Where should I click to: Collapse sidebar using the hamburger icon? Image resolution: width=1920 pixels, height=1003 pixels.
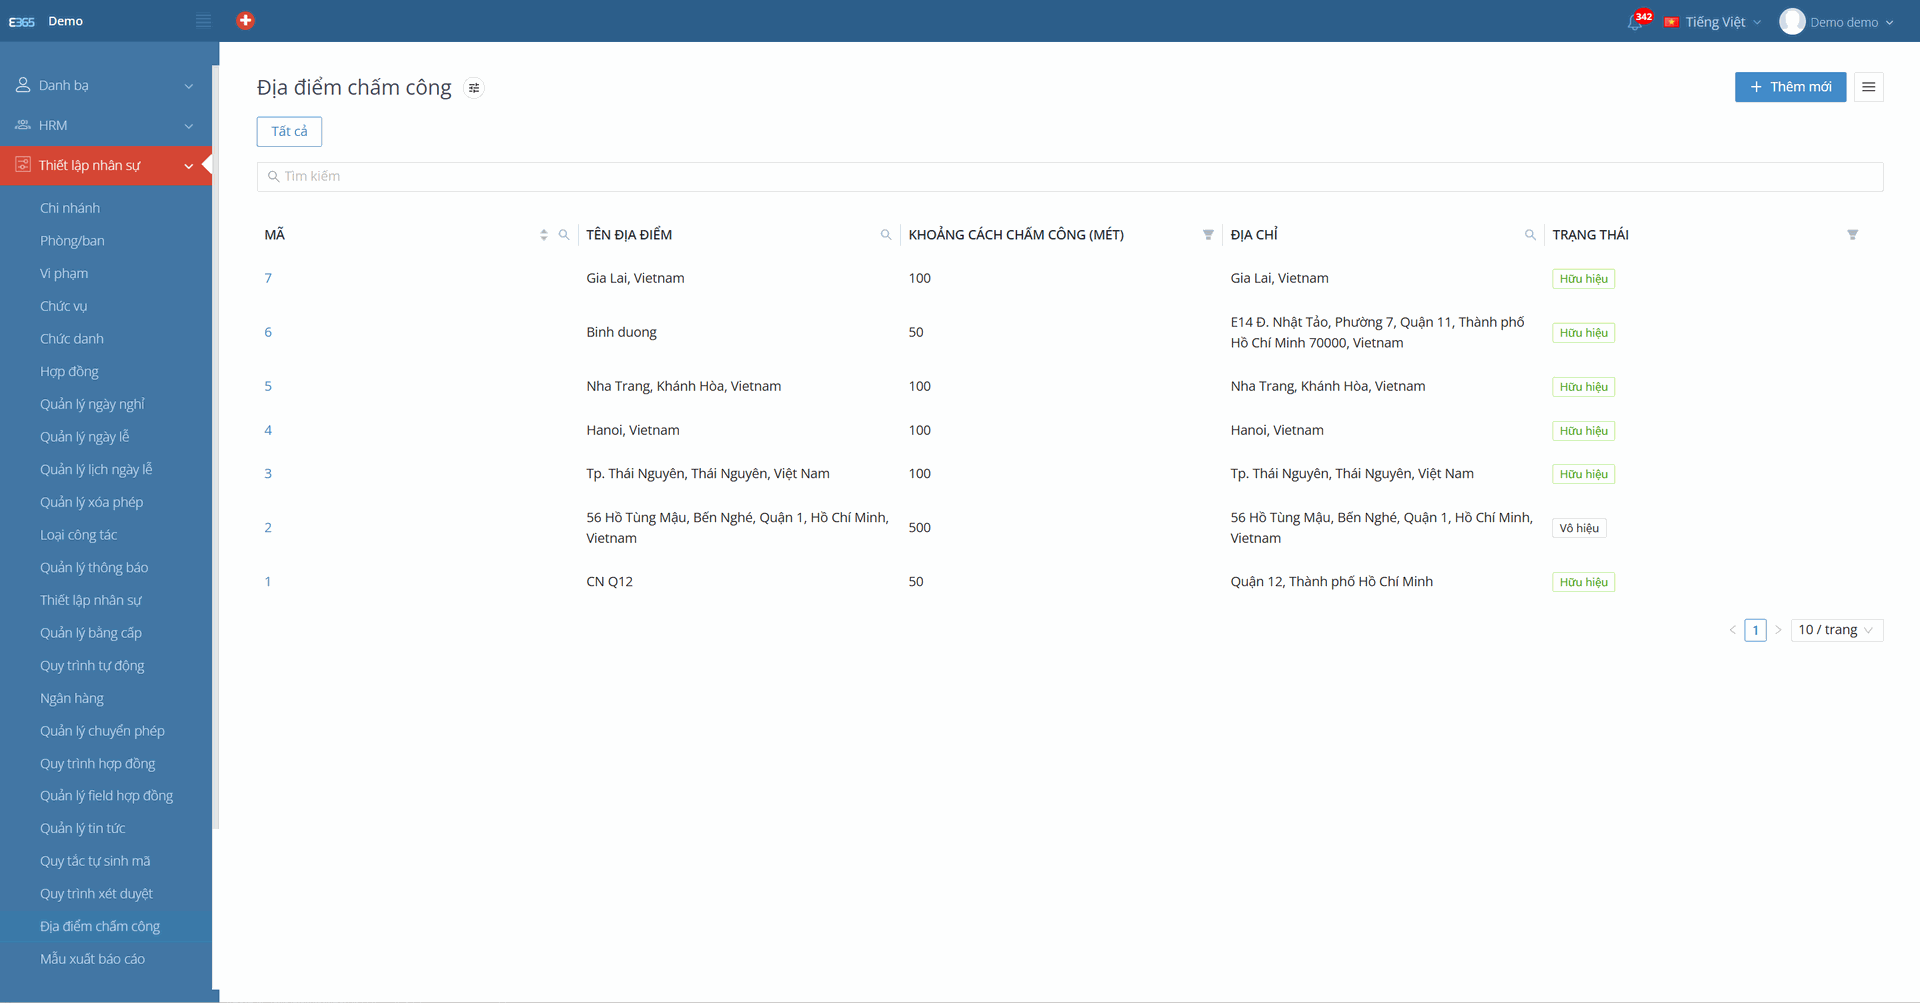point(203,21)
